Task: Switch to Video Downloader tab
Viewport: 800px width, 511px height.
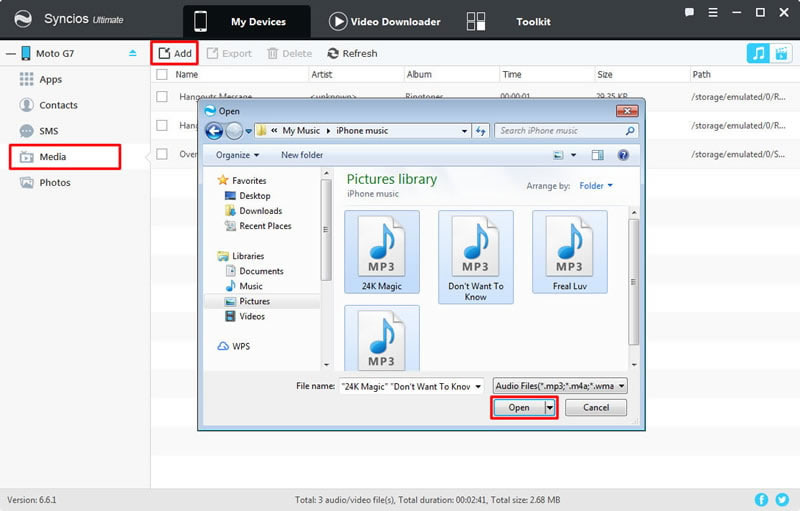Action: point(385,21)
